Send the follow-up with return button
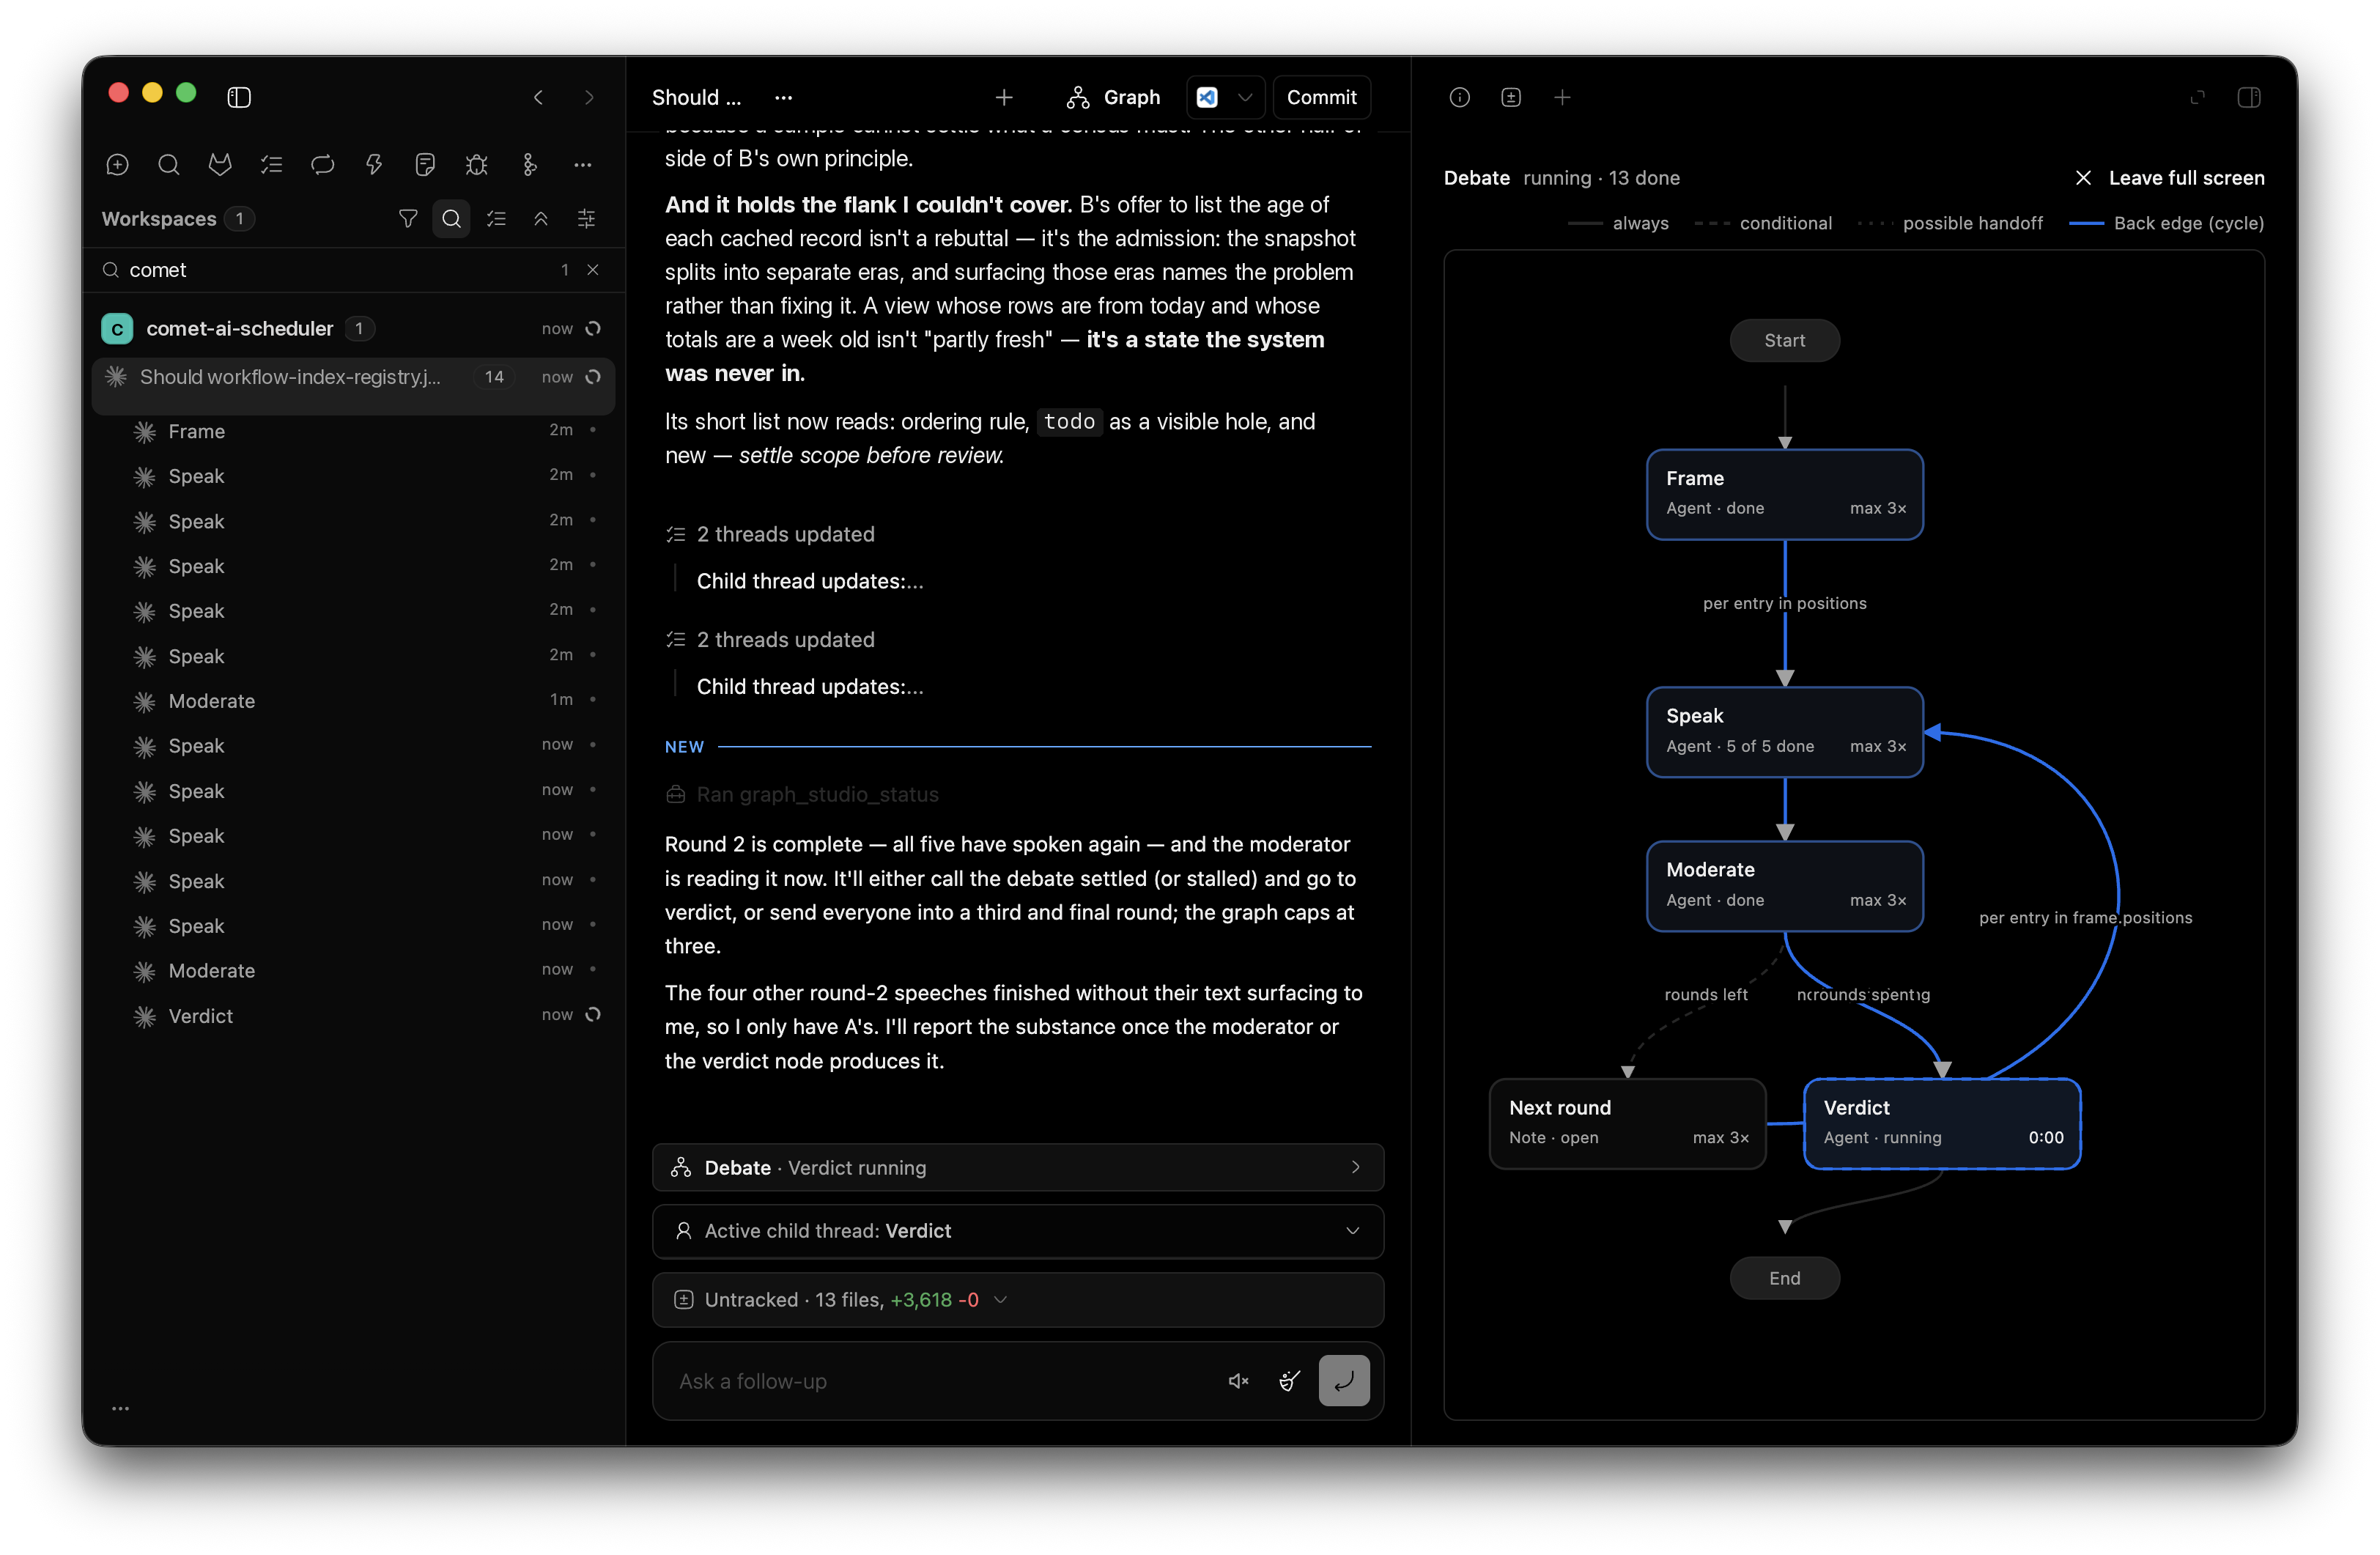Screen dimensions: 2380x1555 [1344, 1381]
